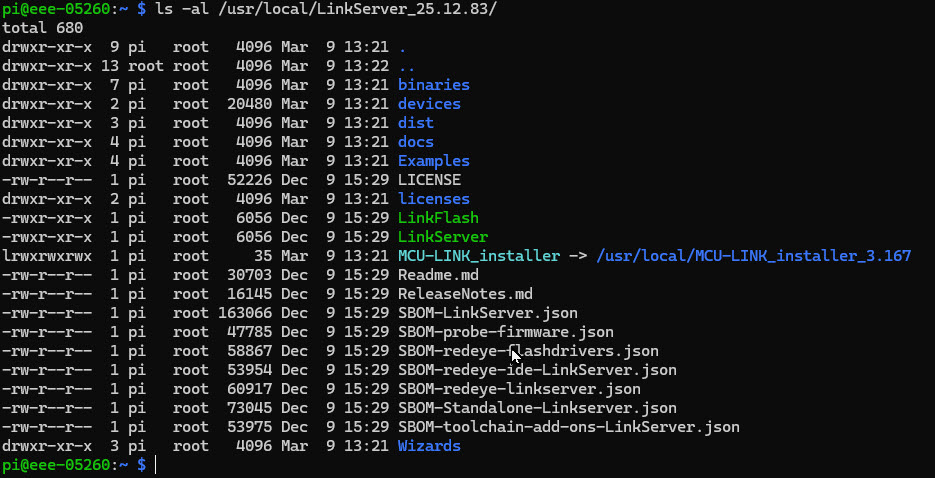Click the binaries directory name
935x478 pixels.
point(433,85)
